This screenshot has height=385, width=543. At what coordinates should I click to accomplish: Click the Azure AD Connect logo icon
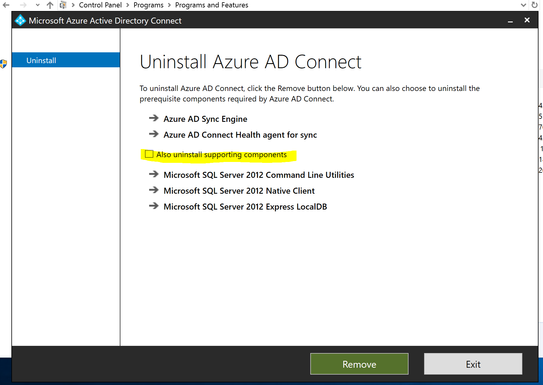coord(20,20)
